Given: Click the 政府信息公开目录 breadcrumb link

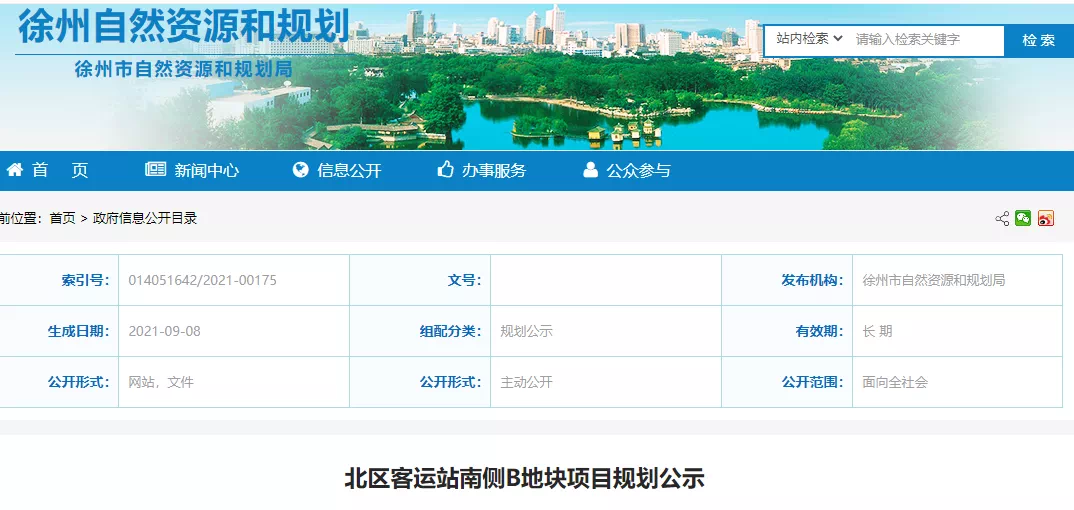Looking at the screenshot, I should (x=145, y=218).
